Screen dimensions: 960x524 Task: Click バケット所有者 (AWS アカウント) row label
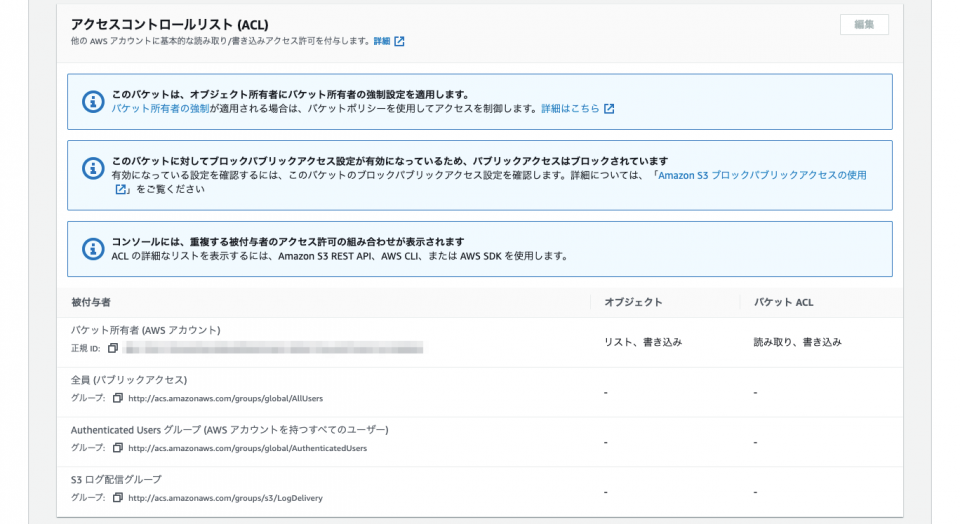(x=146, y=330)
